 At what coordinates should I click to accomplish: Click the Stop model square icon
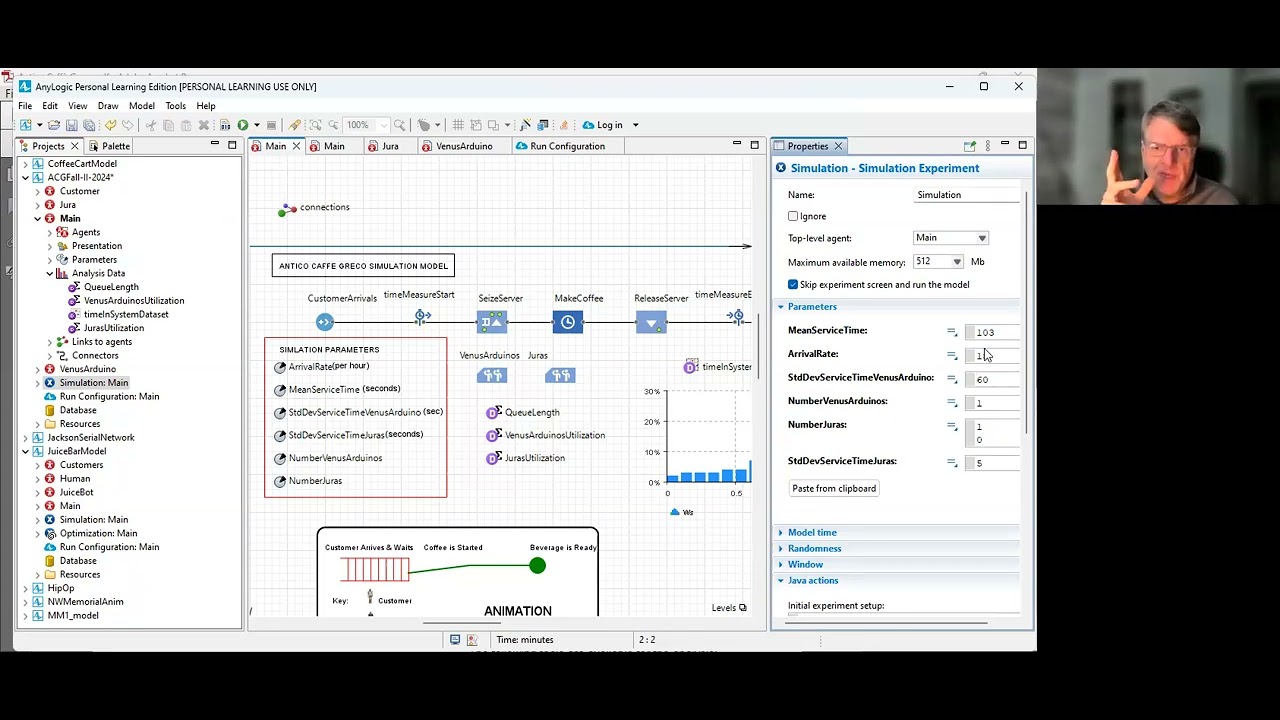click(271, 125)
